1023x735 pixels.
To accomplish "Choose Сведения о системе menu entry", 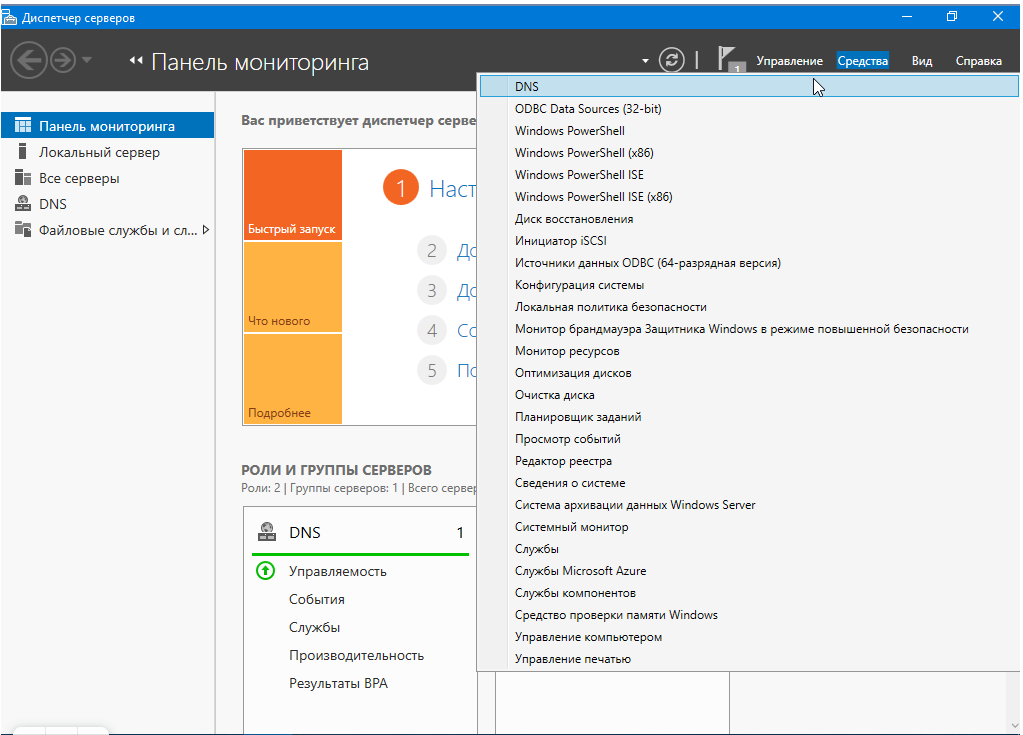I will click(x=749, y=483).
